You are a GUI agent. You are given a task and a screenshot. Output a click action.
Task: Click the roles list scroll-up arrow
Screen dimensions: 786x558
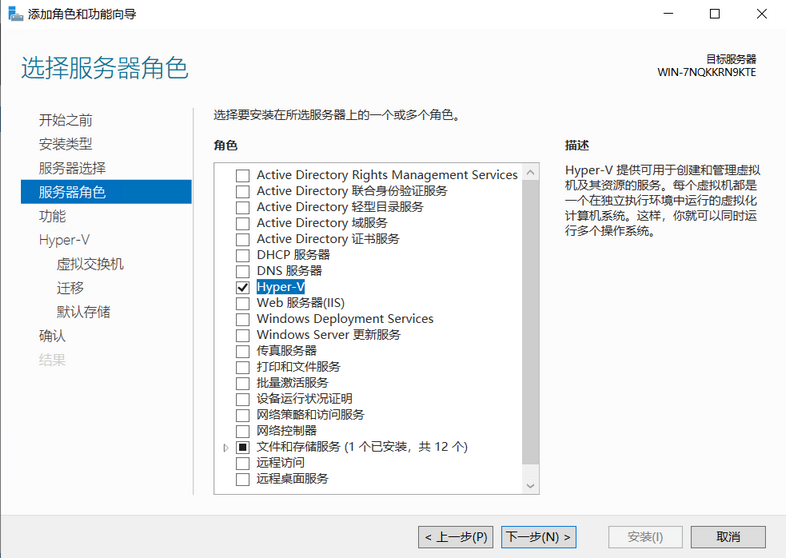530,172
